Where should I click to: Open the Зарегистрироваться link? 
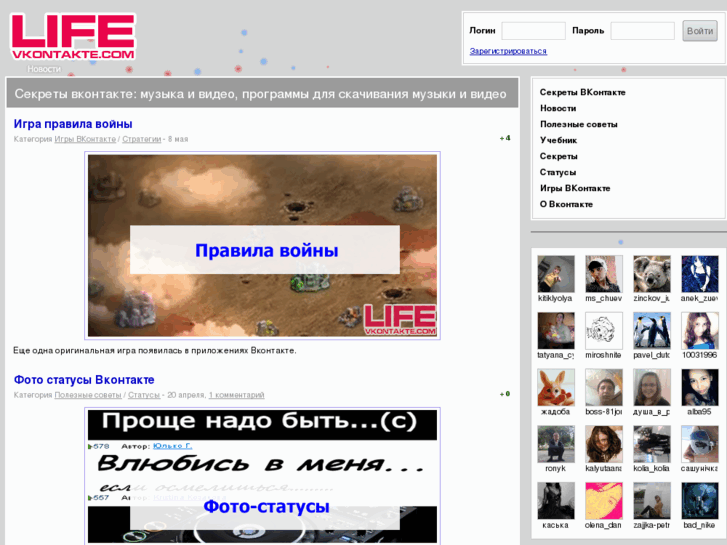pyautogui.click(x=508, y=51)
